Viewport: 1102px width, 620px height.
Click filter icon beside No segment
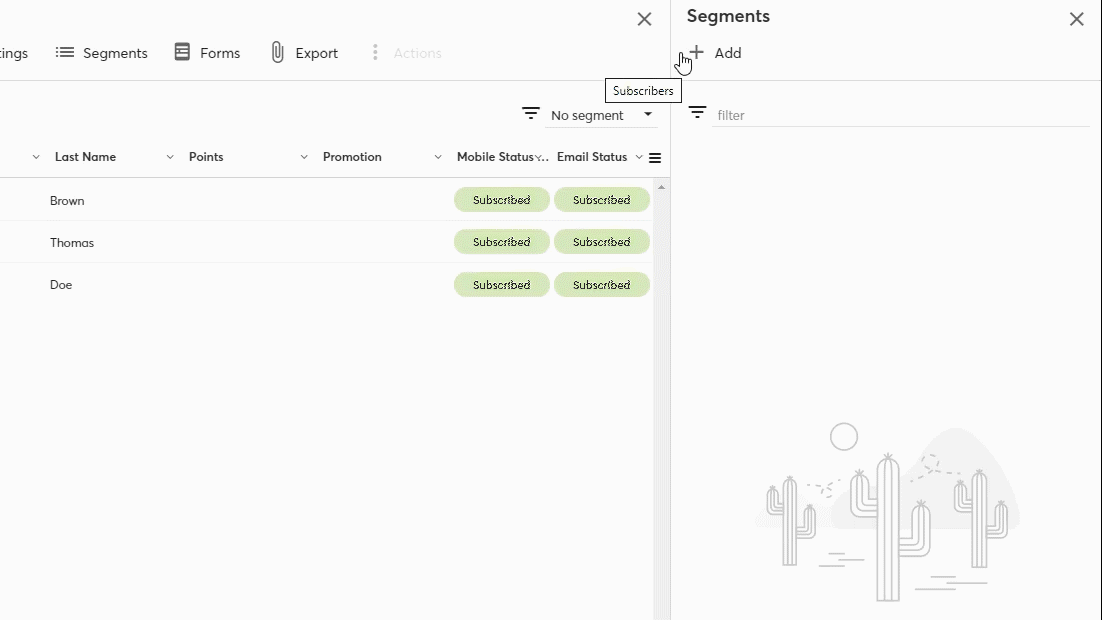[x=531, y=114]
